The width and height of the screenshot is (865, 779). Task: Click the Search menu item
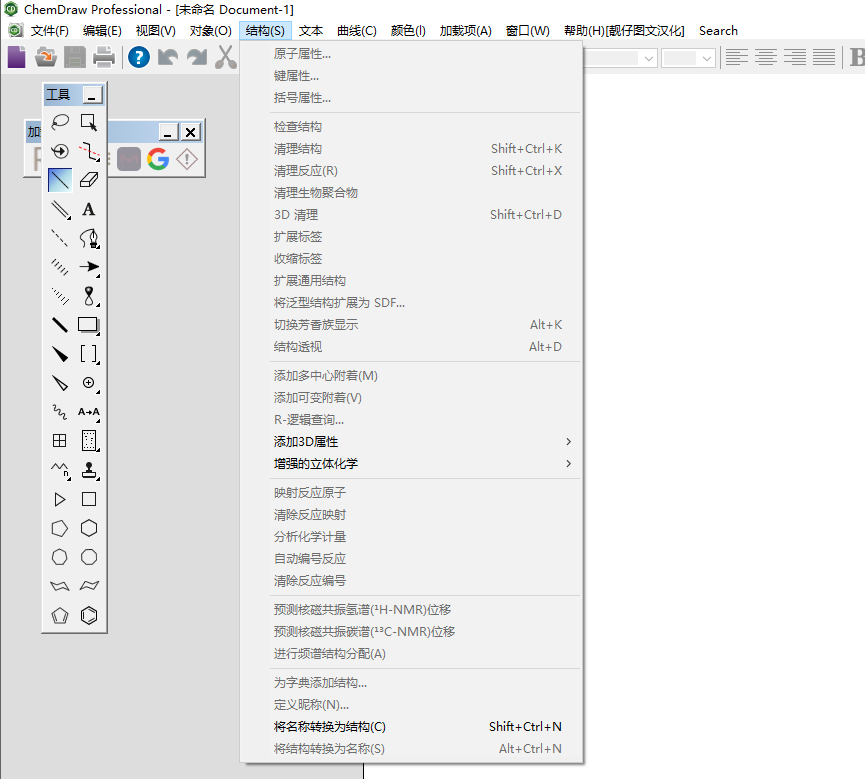tap(718, 31)
